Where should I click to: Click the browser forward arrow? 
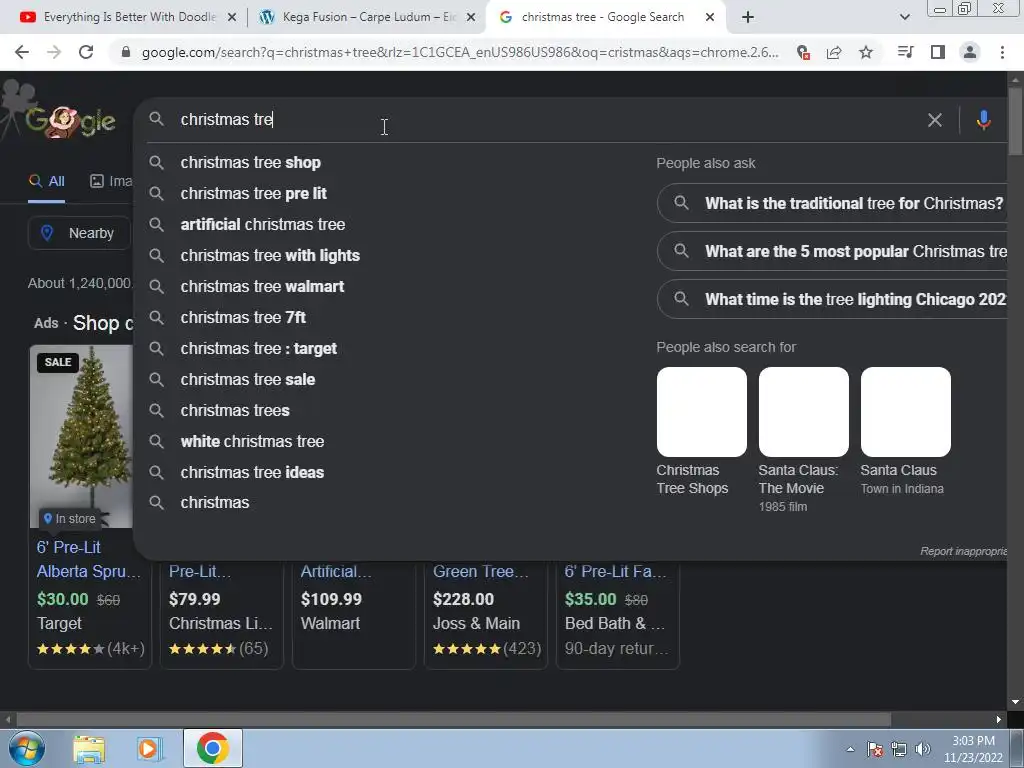point(54,52)
